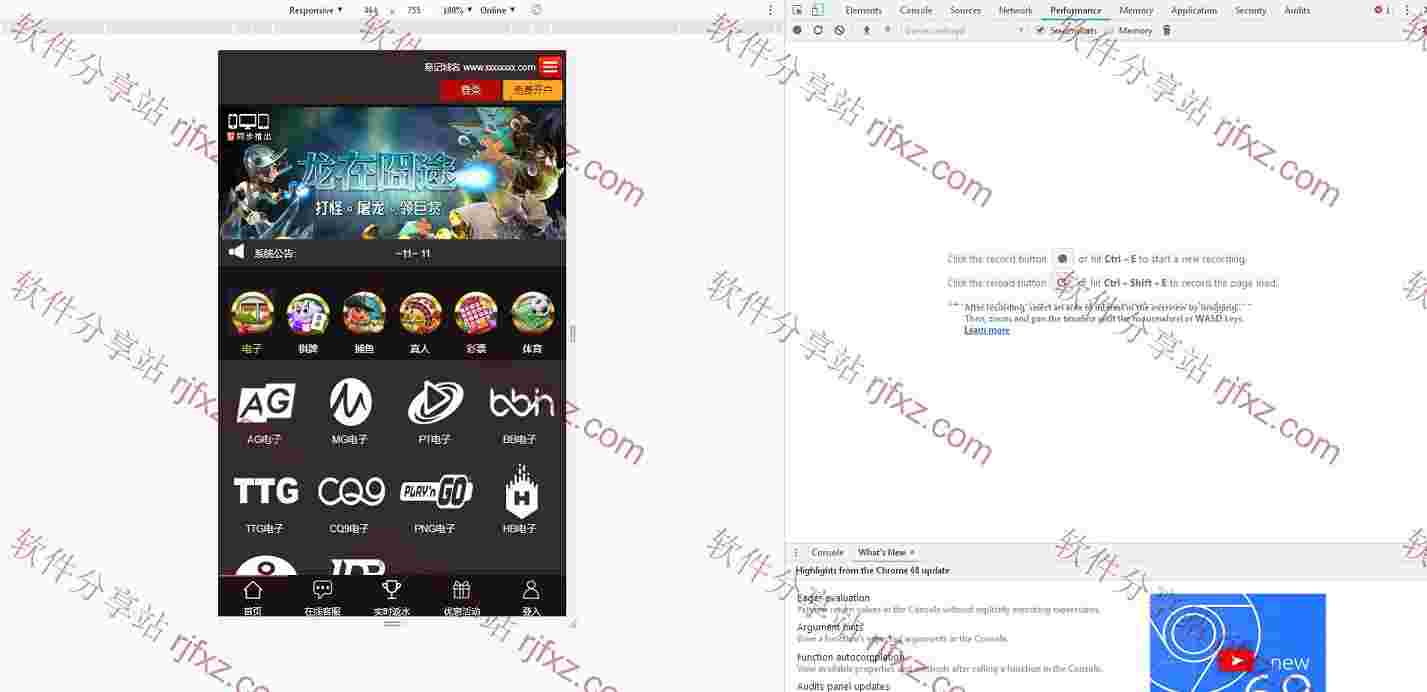Activate DevTools inspect element picker
Viewport: 1427px width, 692px height.
pyautogui.click(x=797, y=10)
